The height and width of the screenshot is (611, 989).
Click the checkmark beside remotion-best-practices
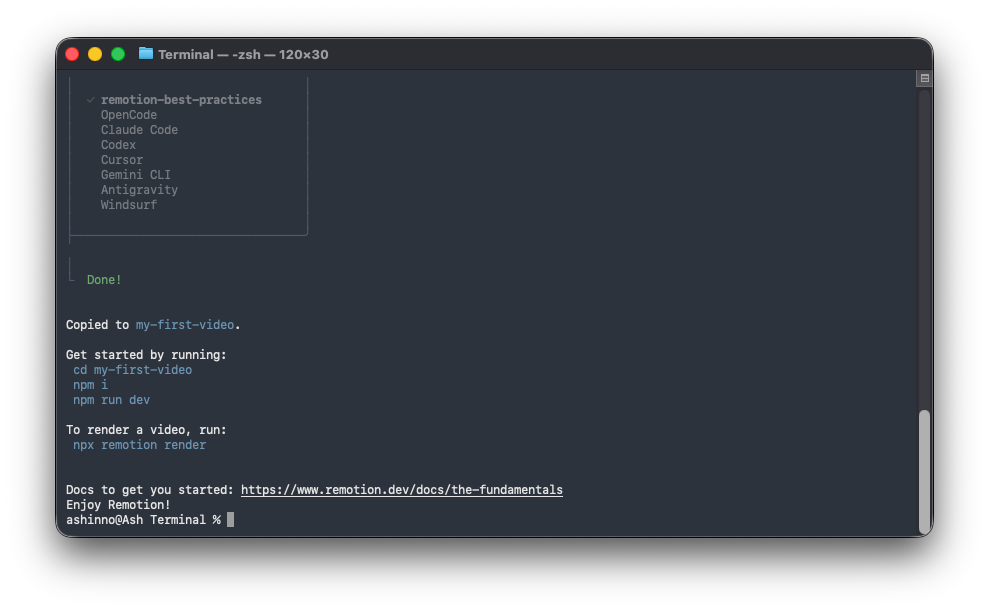click(90, 100)
